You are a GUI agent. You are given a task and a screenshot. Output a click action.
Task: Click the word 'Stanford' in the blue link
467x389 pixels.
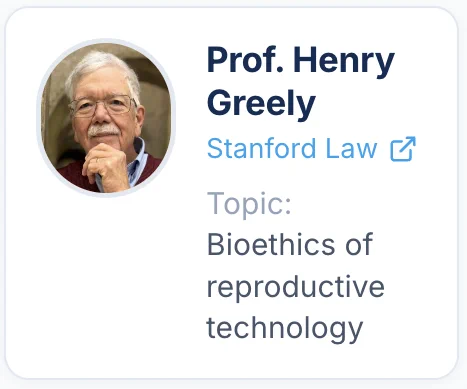click(x=261, y=148)
